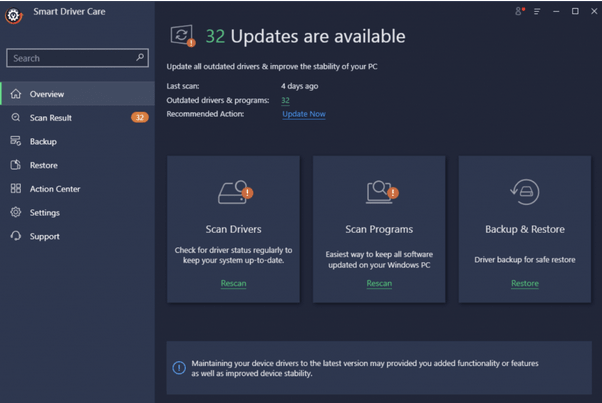Open Settings from the sidebar
The width and height of the screenshot is (602, 403).
pyautogui.click(x=78, y=212)
